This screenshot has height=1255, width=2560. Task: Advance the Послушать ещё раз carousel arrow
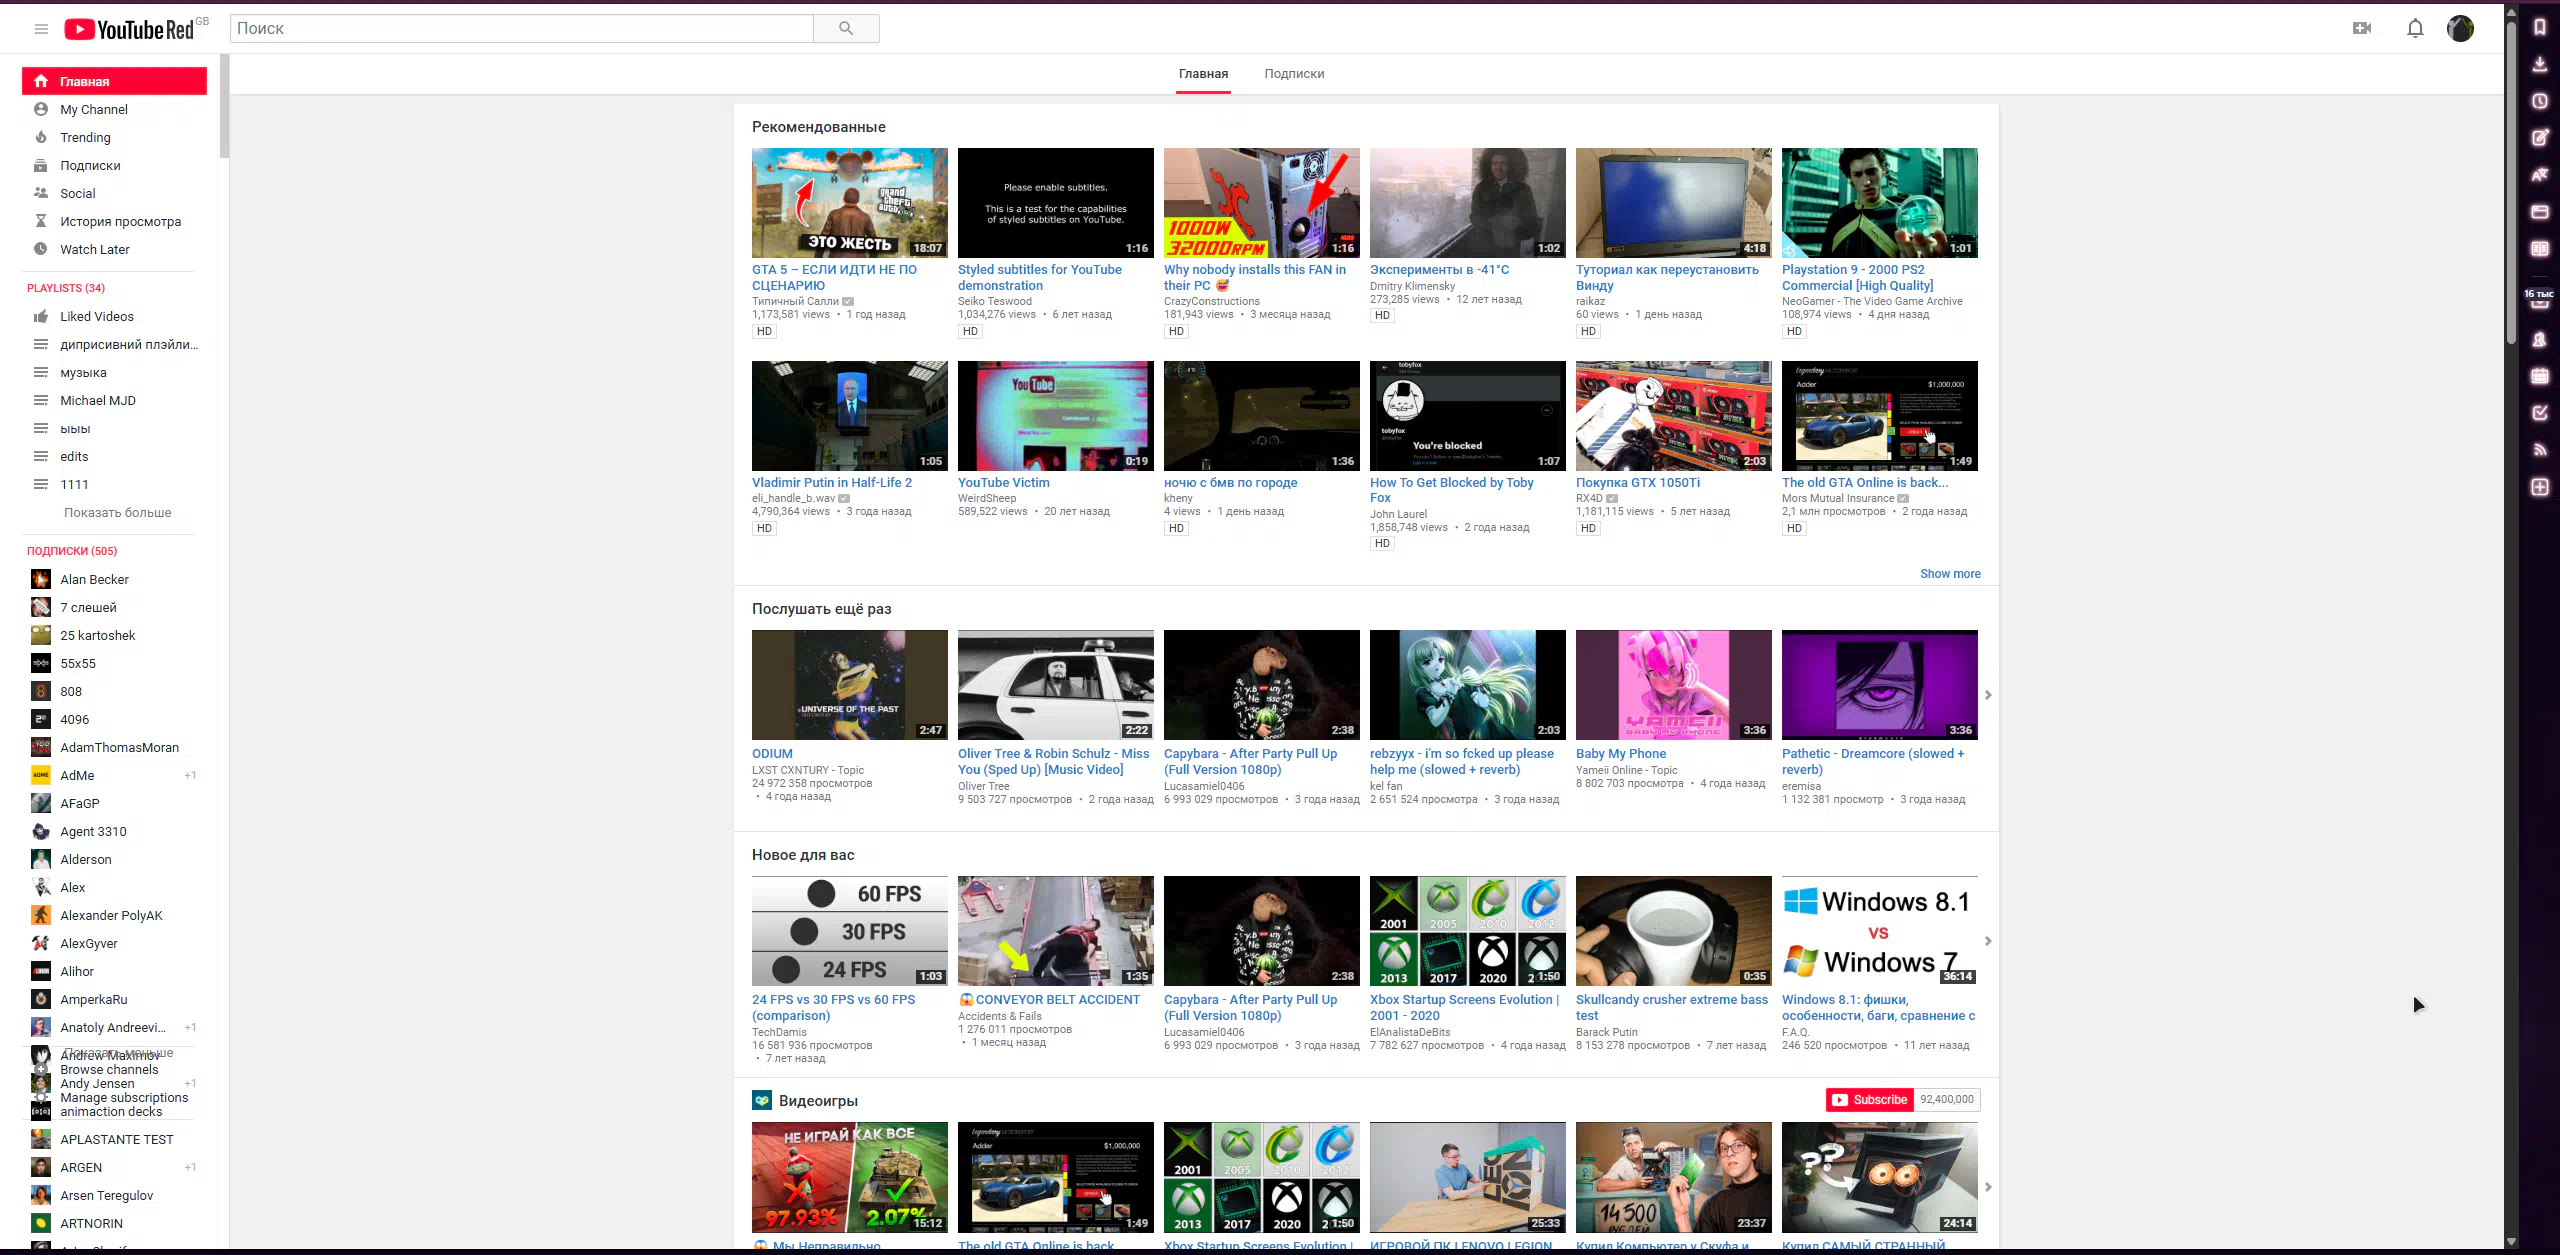tap(1988, 695)
